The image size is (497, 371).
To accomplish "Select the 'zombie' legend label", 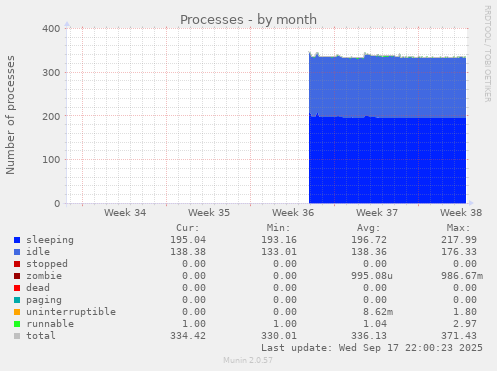I will click(x=44, y=276).
